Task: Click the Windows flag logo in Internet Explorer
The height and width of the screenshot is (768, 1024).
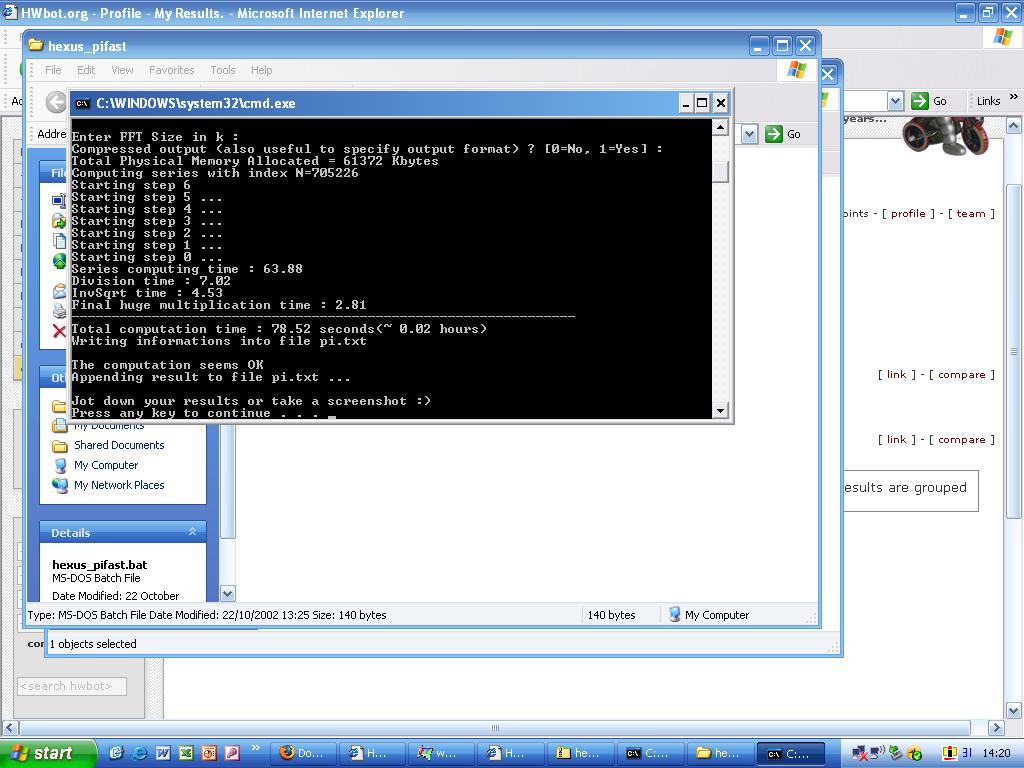Action: click(1002, 37)
